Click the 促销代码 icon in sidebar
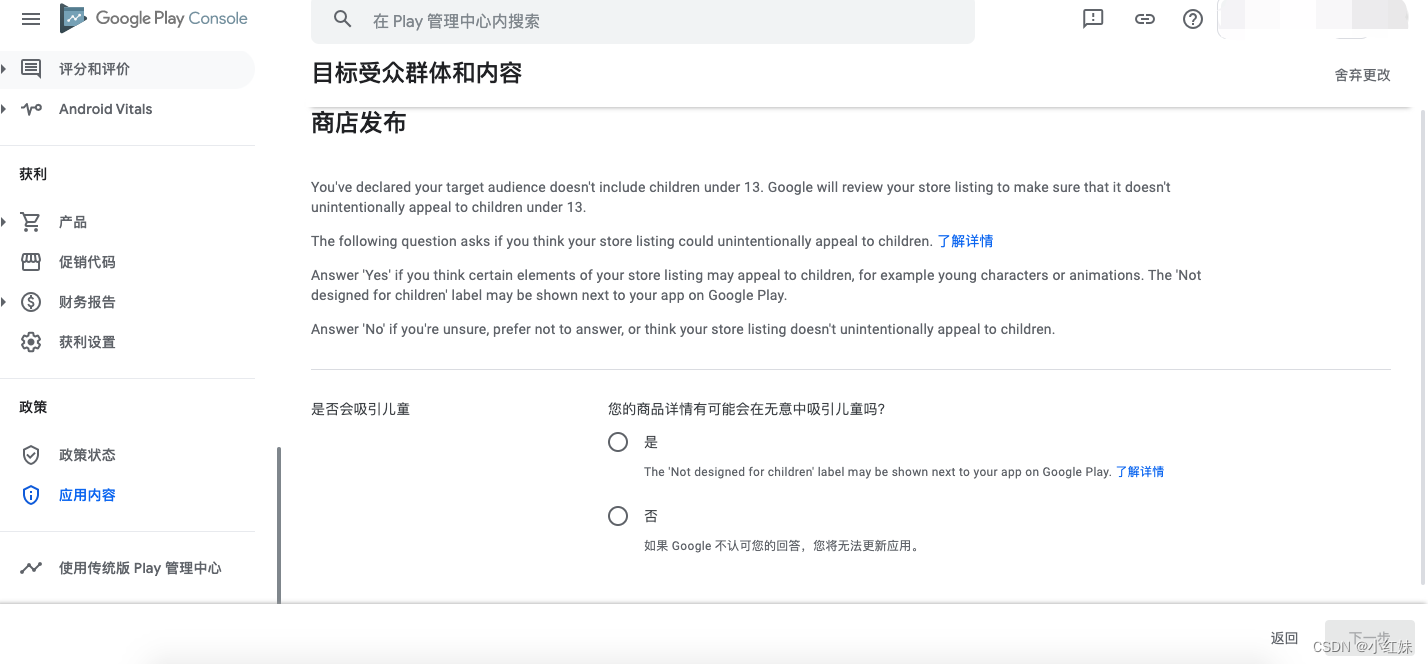Screen dimensions: 1428x664 (31, 261)
